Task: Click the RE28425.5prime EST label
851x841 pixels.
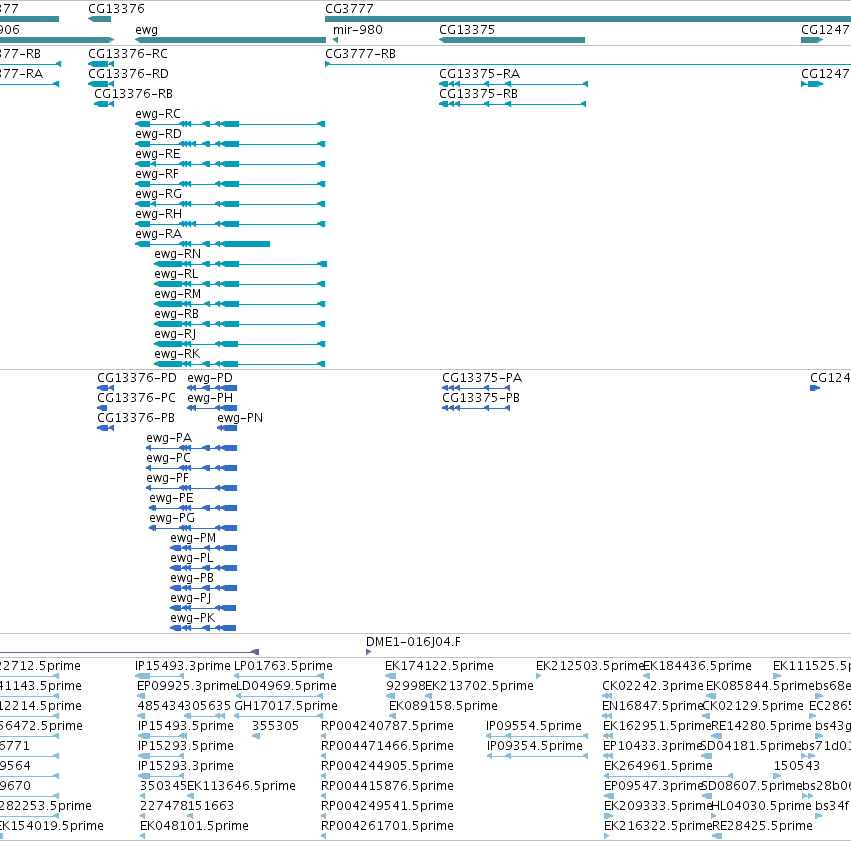Action: point(763,827)
